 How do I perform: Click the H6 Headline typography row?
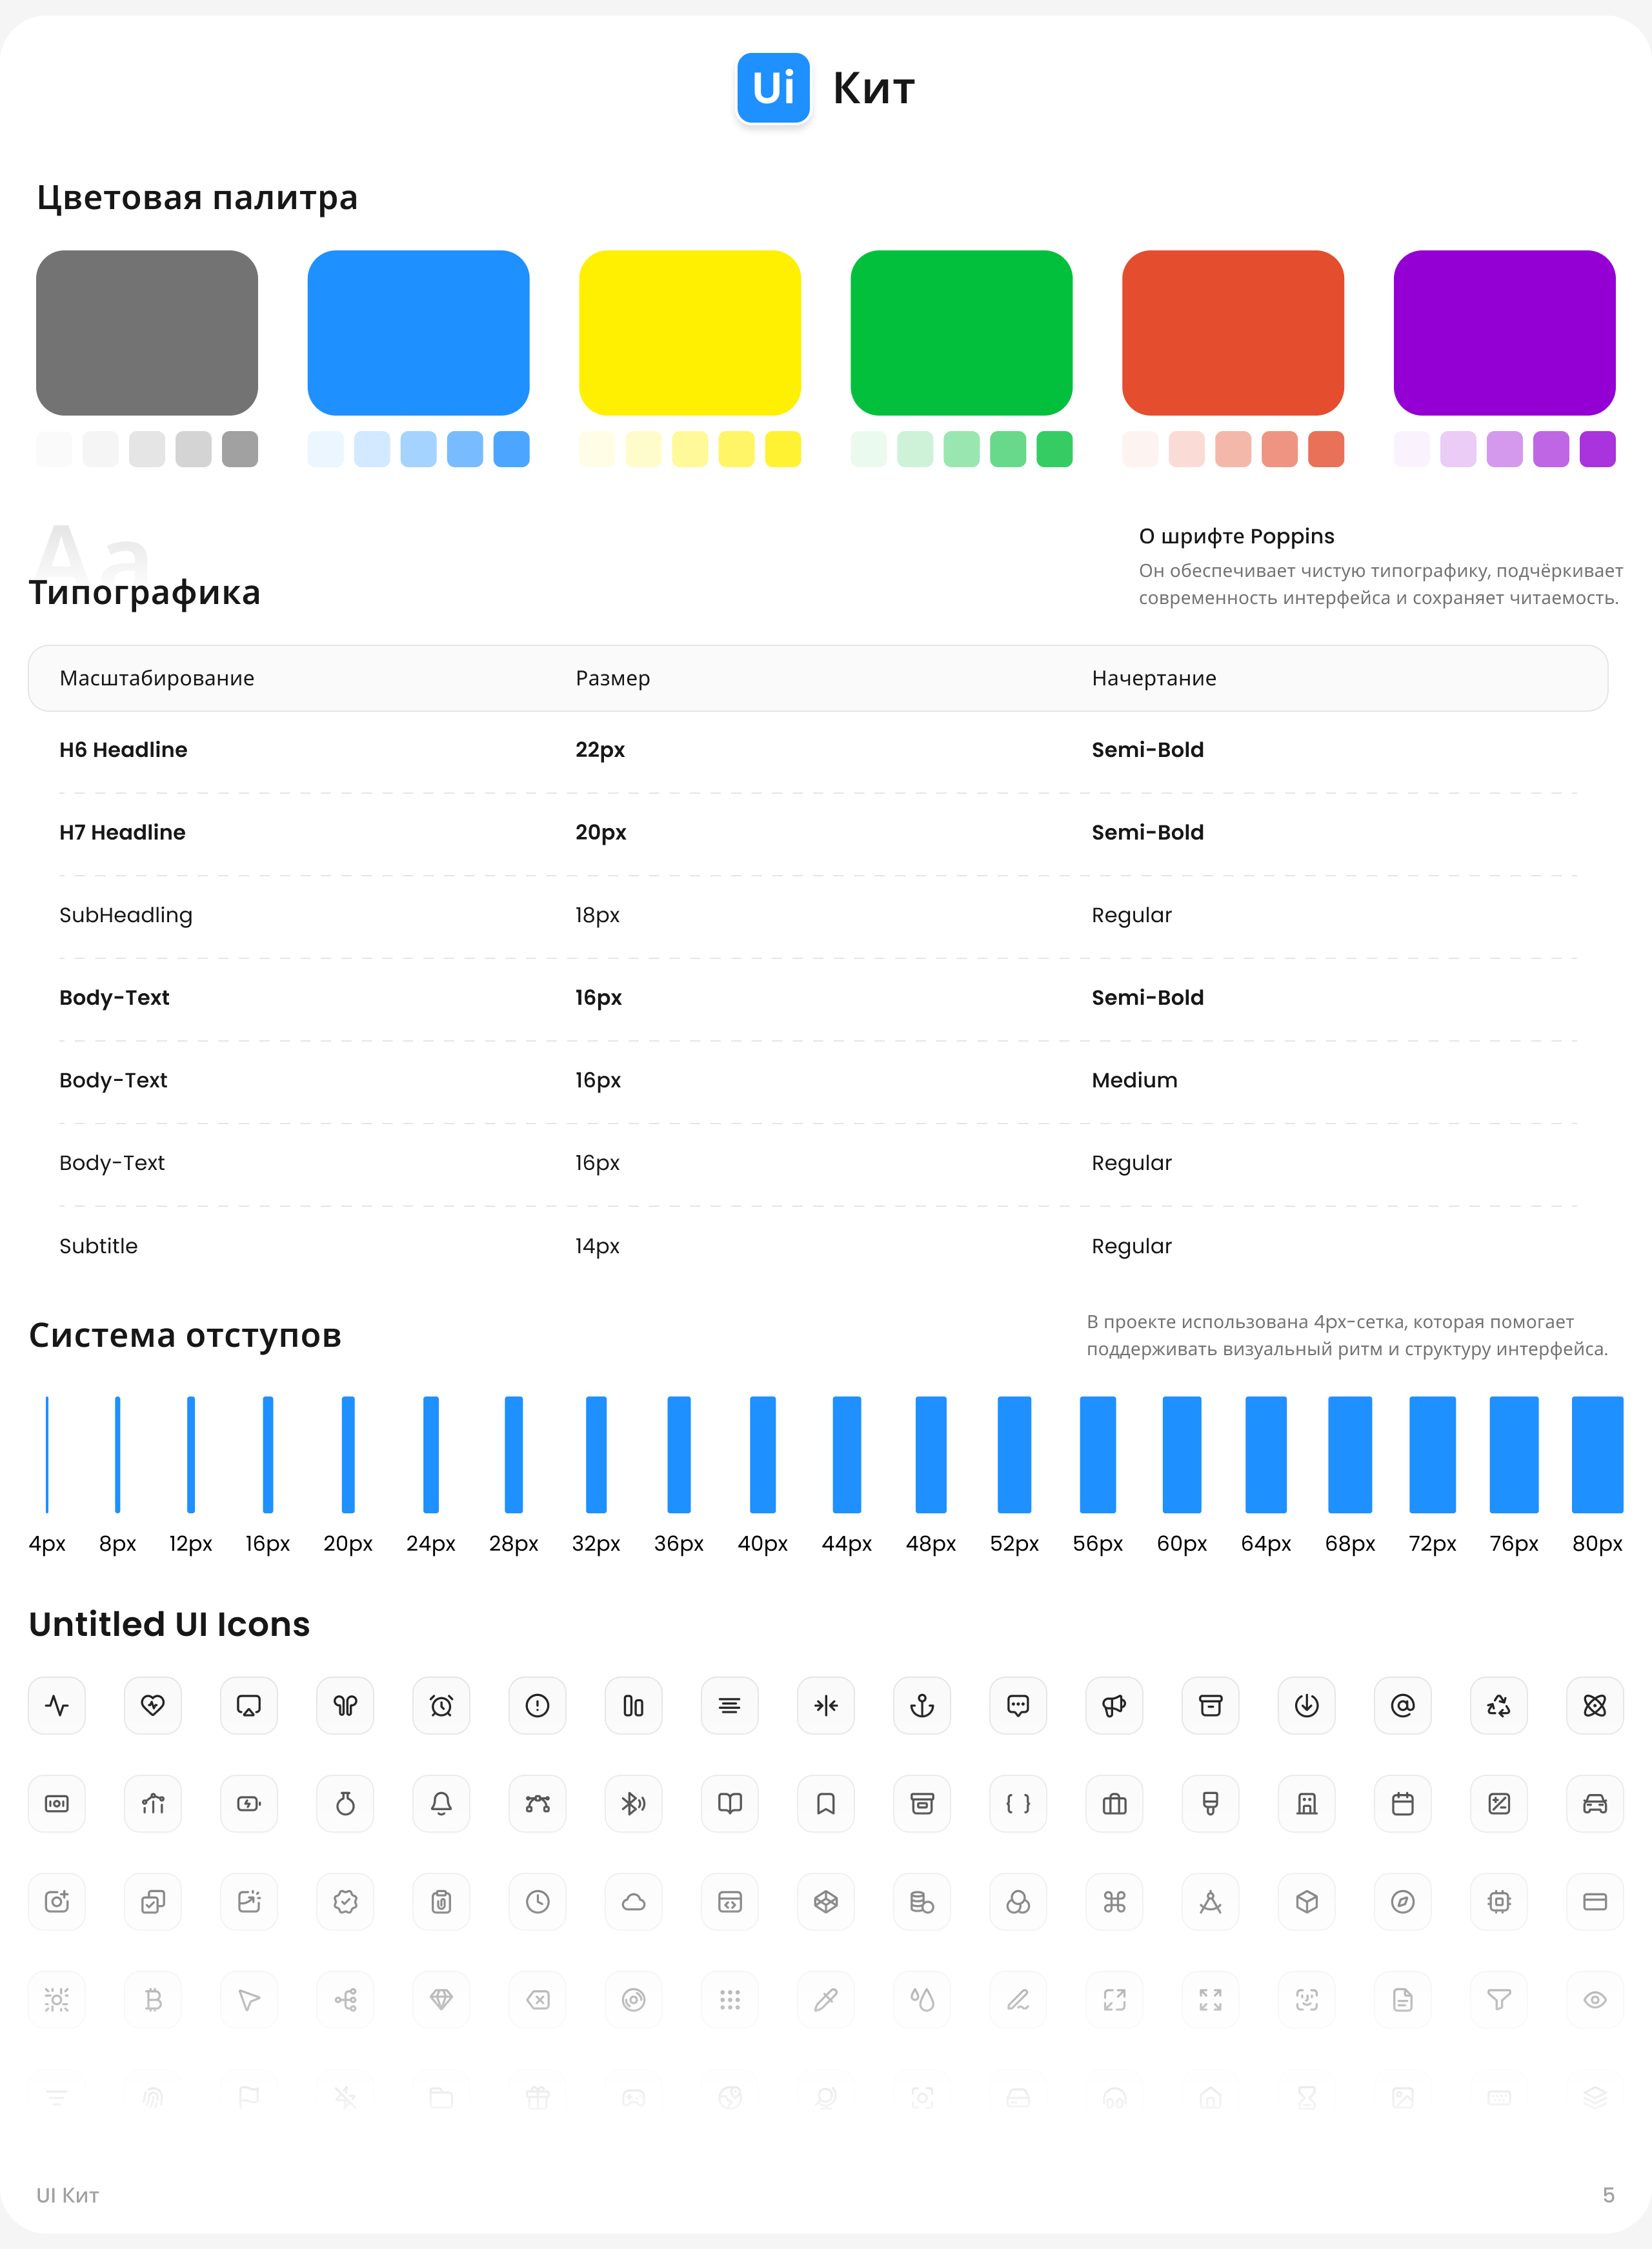pos(123,749)
